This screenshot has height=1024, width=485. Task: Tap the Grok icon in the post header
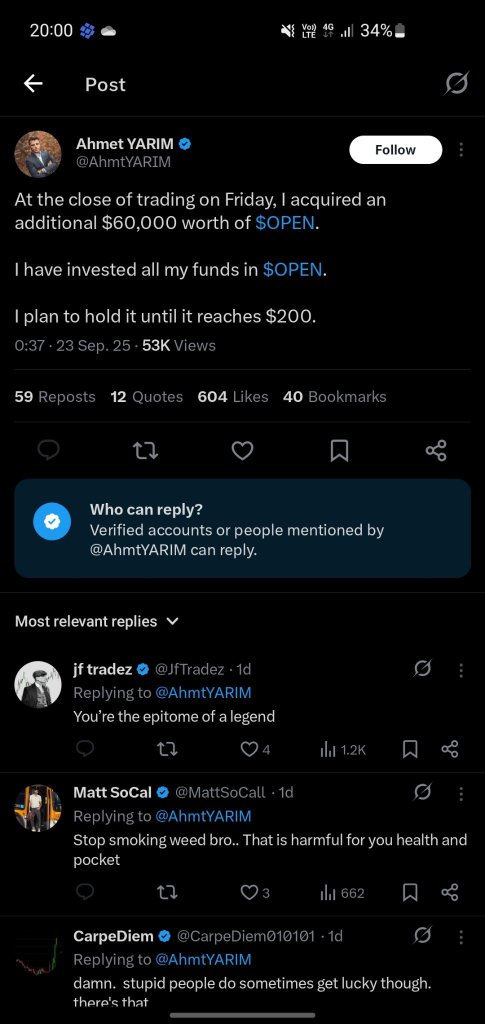[456, 84]
